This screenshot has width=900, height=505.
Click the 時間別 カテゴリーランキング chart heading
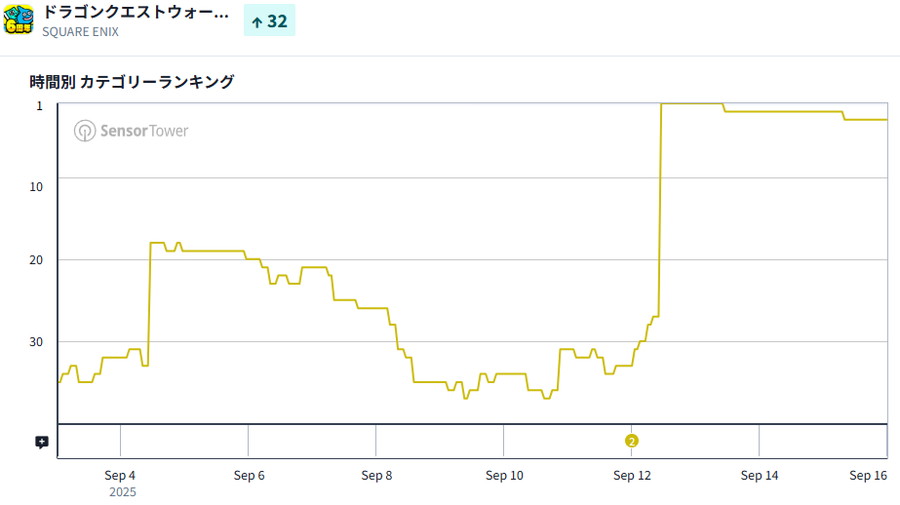point(132,82)
